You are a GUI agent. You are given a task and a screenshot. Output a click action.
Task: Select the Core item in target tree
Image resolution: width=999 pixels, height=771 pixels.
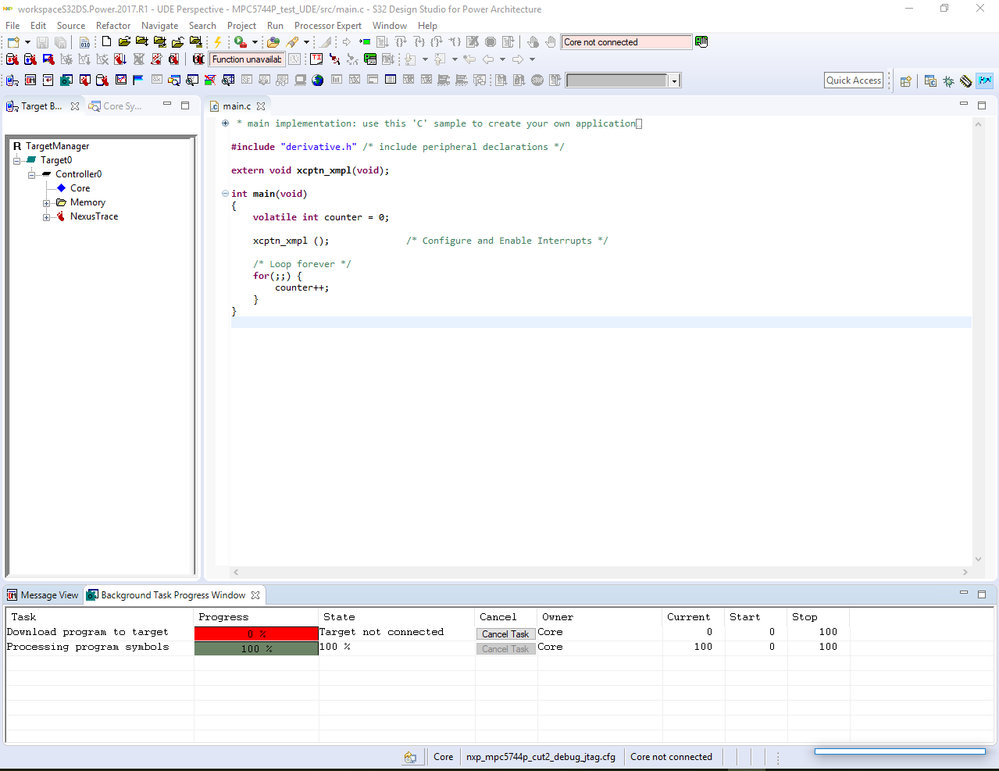[x=80, y=188]
